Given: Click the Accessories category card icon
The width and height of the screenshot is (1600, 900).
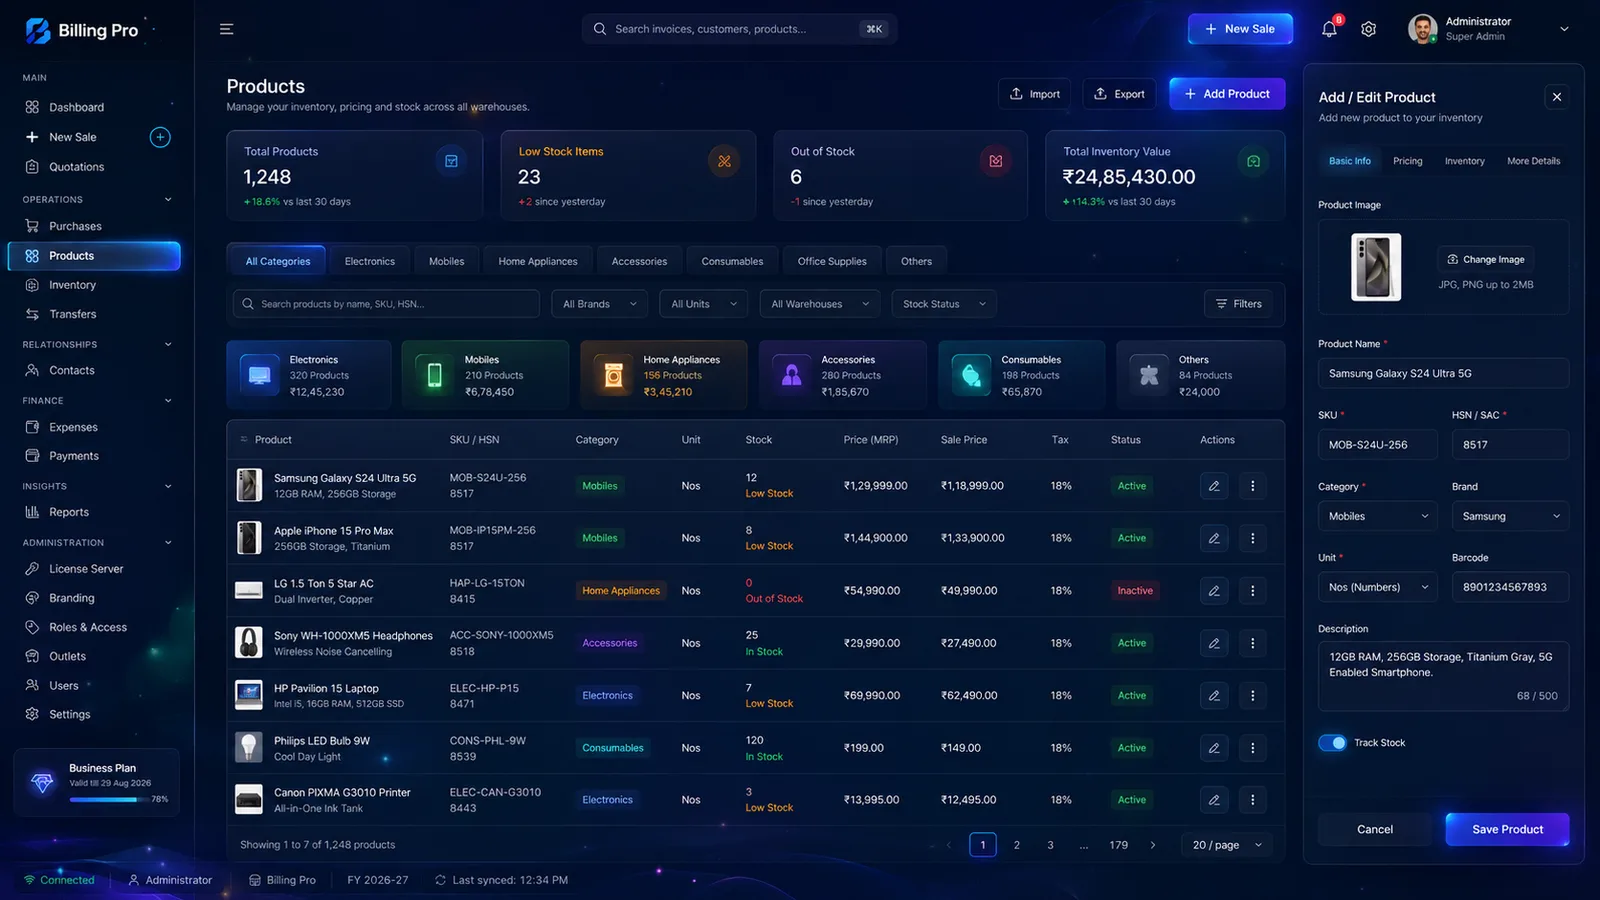Looking at the screenshot, I should [x=792, y=375].
